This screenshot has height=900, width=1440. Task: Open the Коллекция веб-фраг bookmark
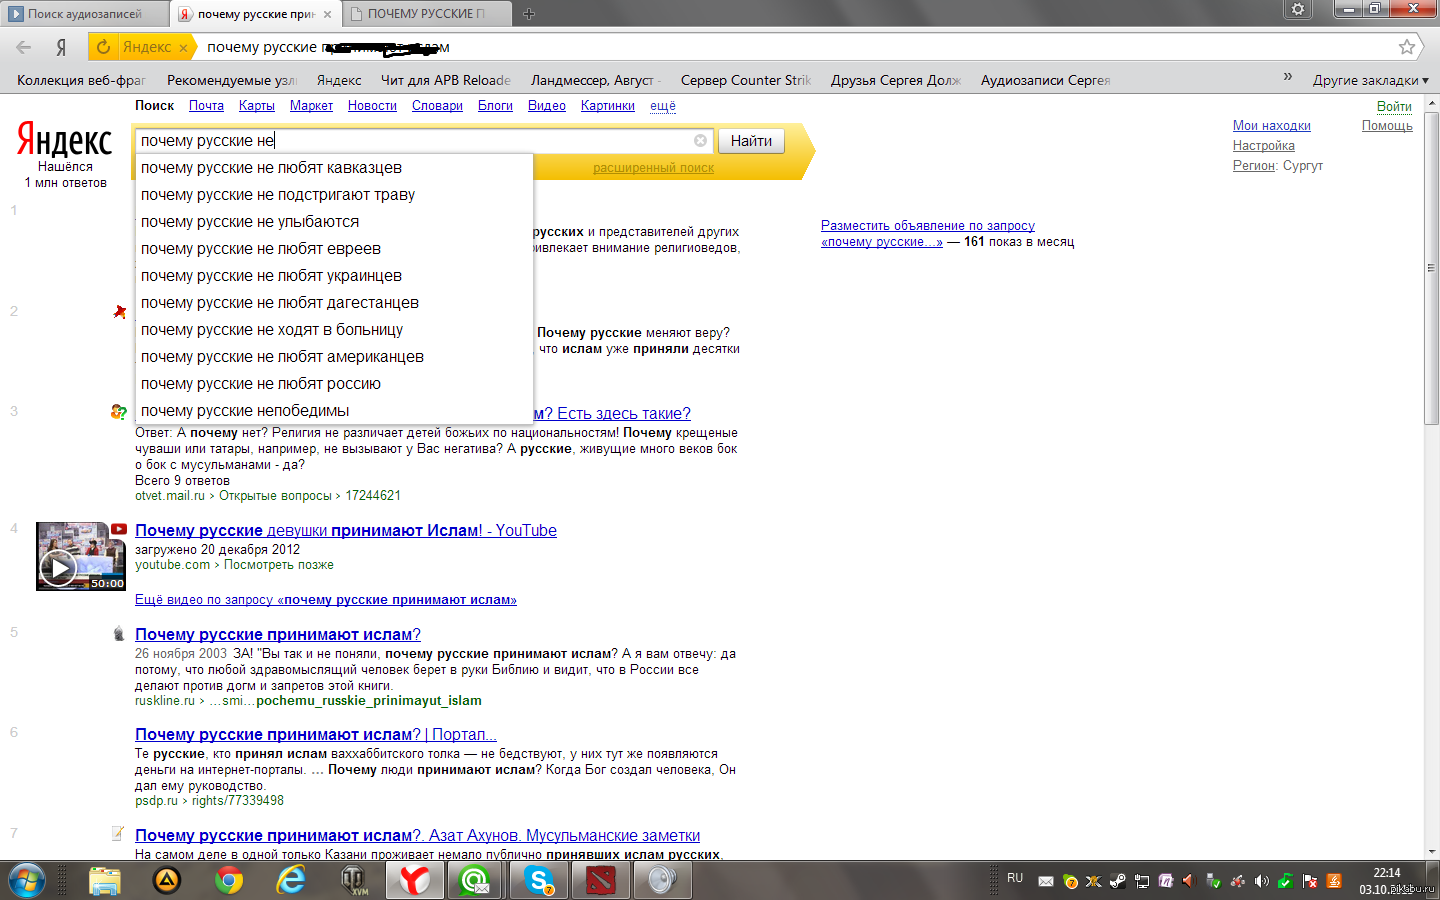(x=81, y=80)
